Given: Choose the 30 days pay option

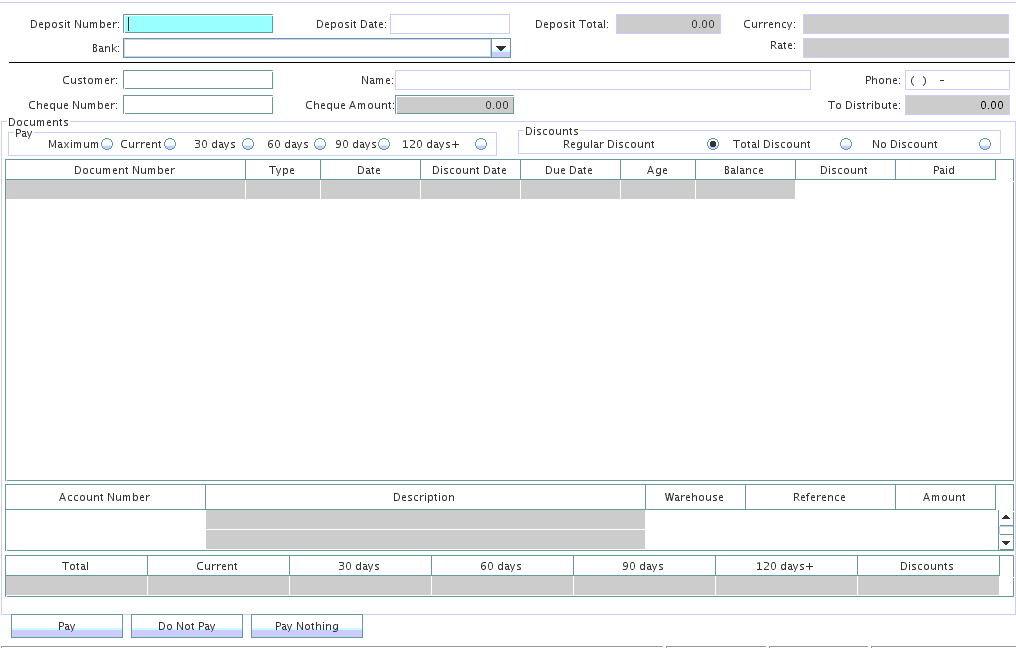Looking at the screenshot, I should point(248,144).
